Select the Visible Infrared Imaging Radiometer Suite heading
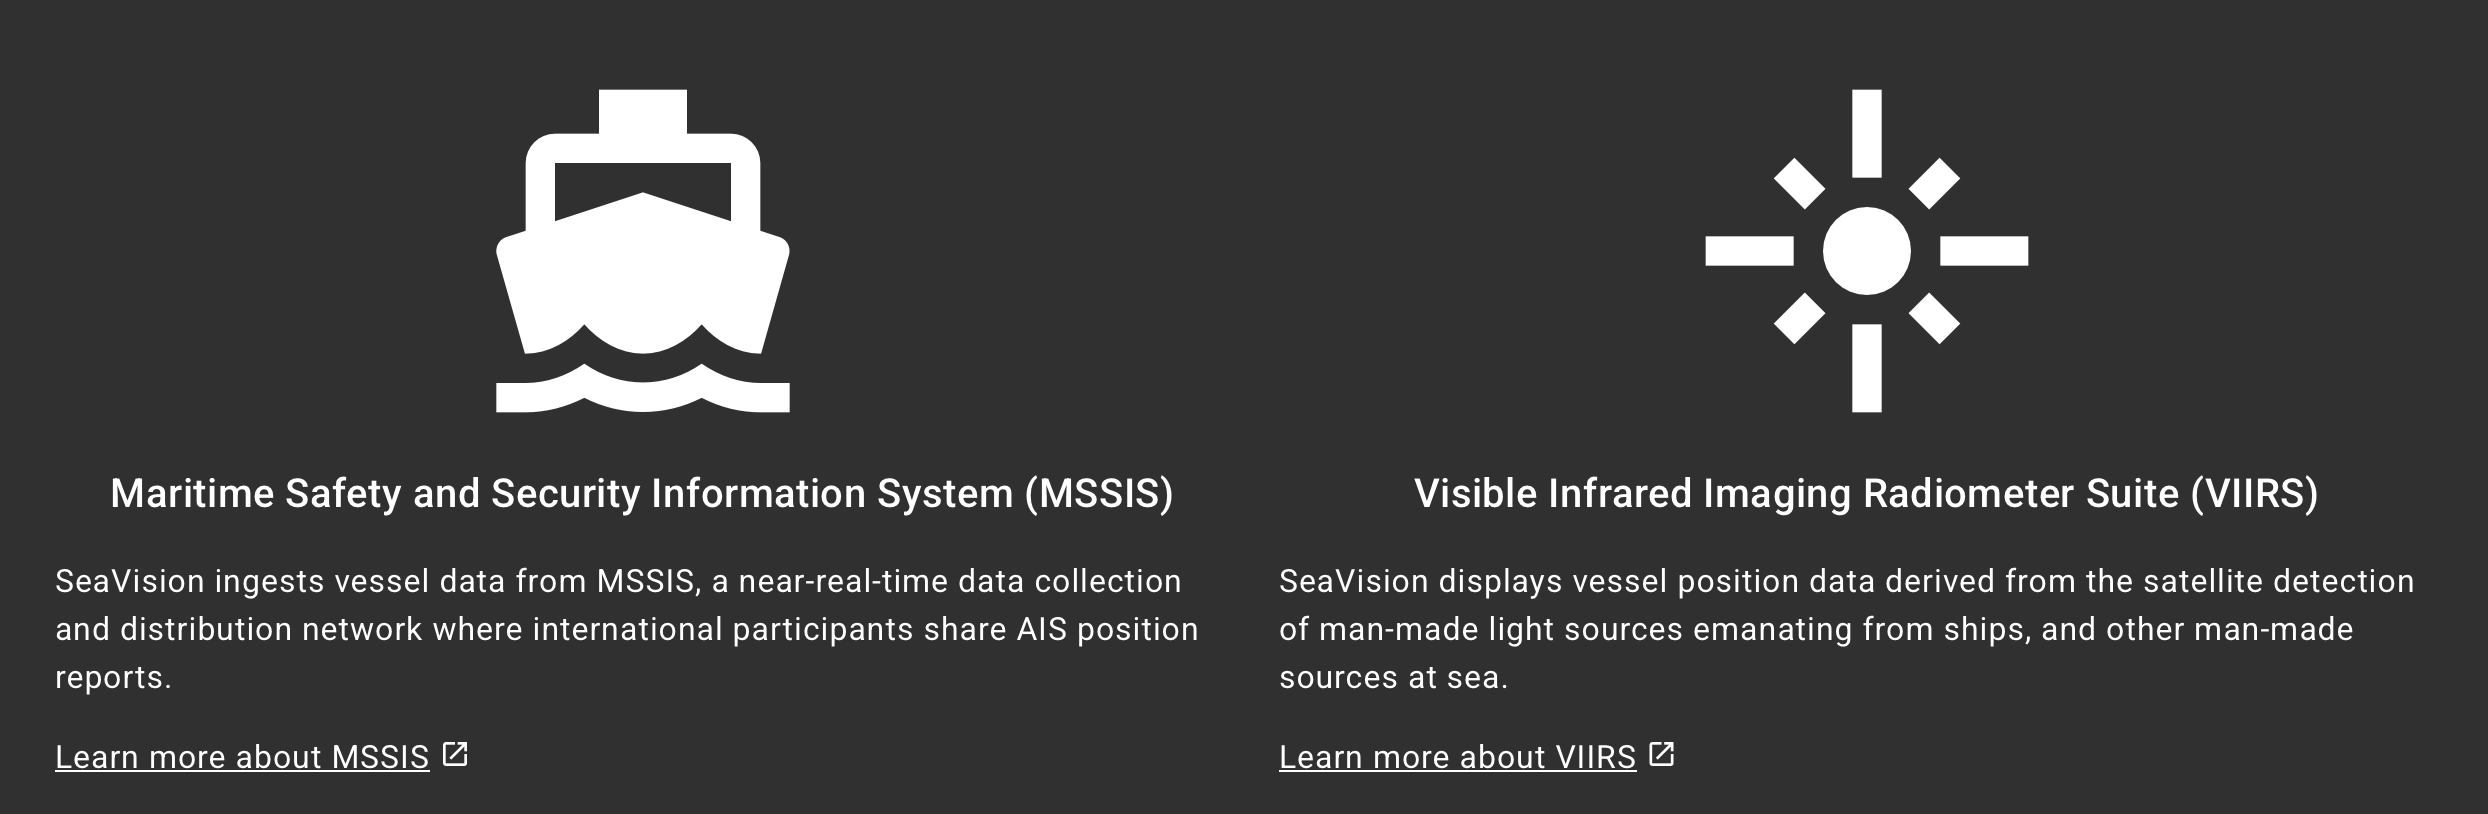 click(x=1866, y=494)
